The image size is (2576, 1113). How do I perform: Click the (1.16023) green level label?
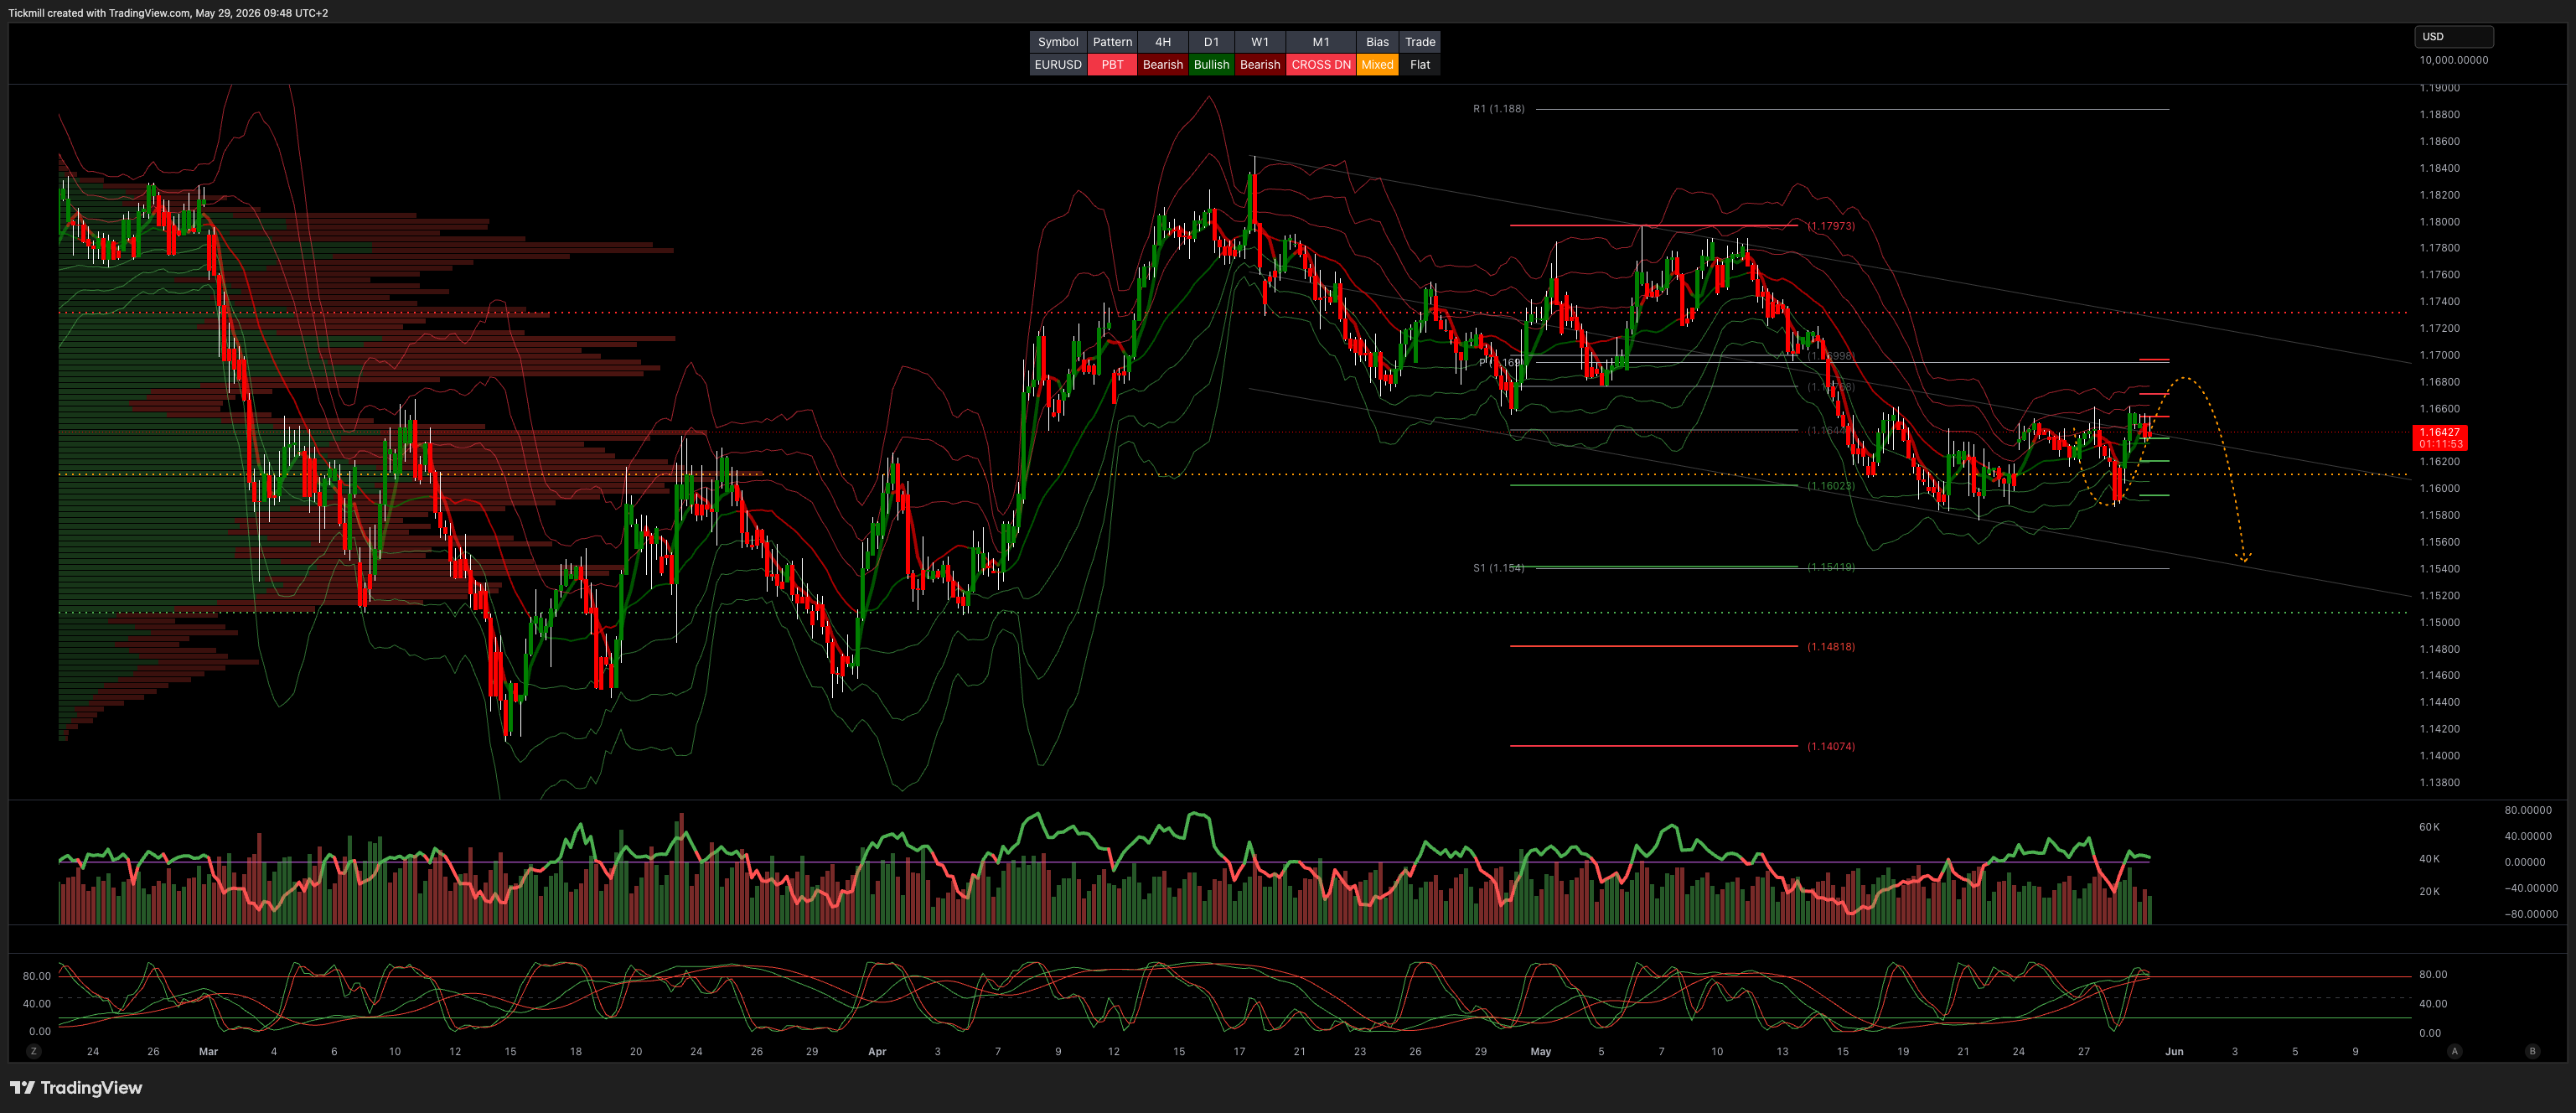(x=1830, y=486)
